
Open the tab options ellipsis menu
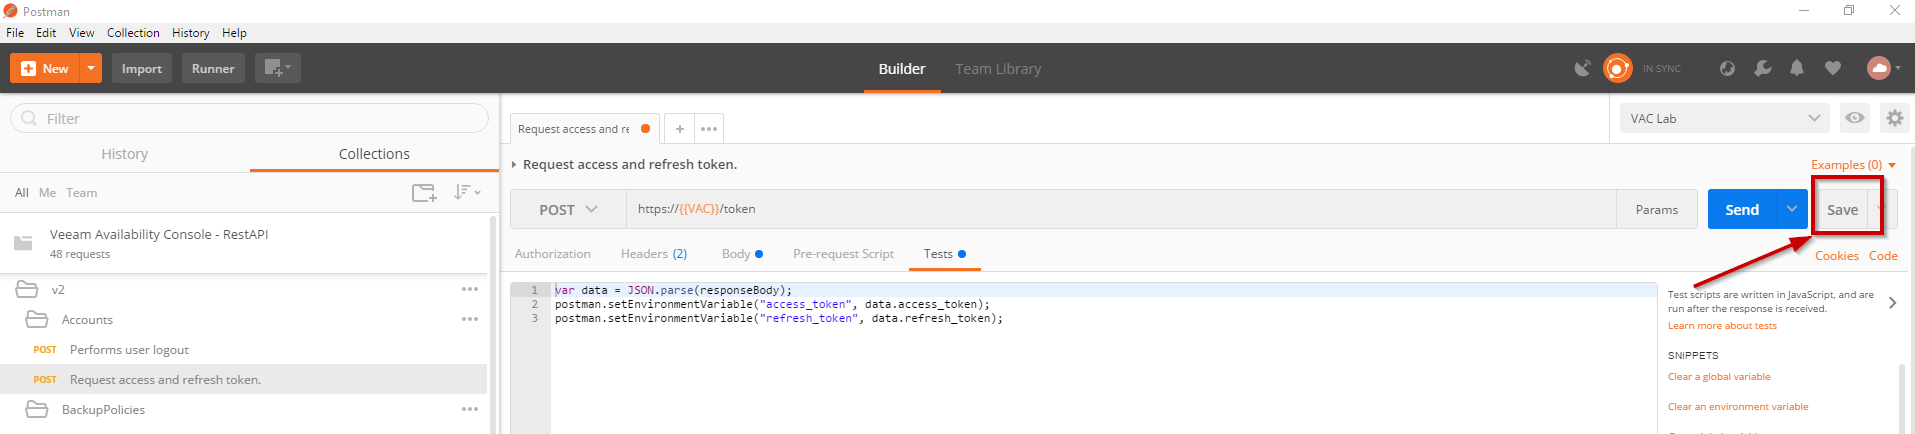(x=709, y=129)
